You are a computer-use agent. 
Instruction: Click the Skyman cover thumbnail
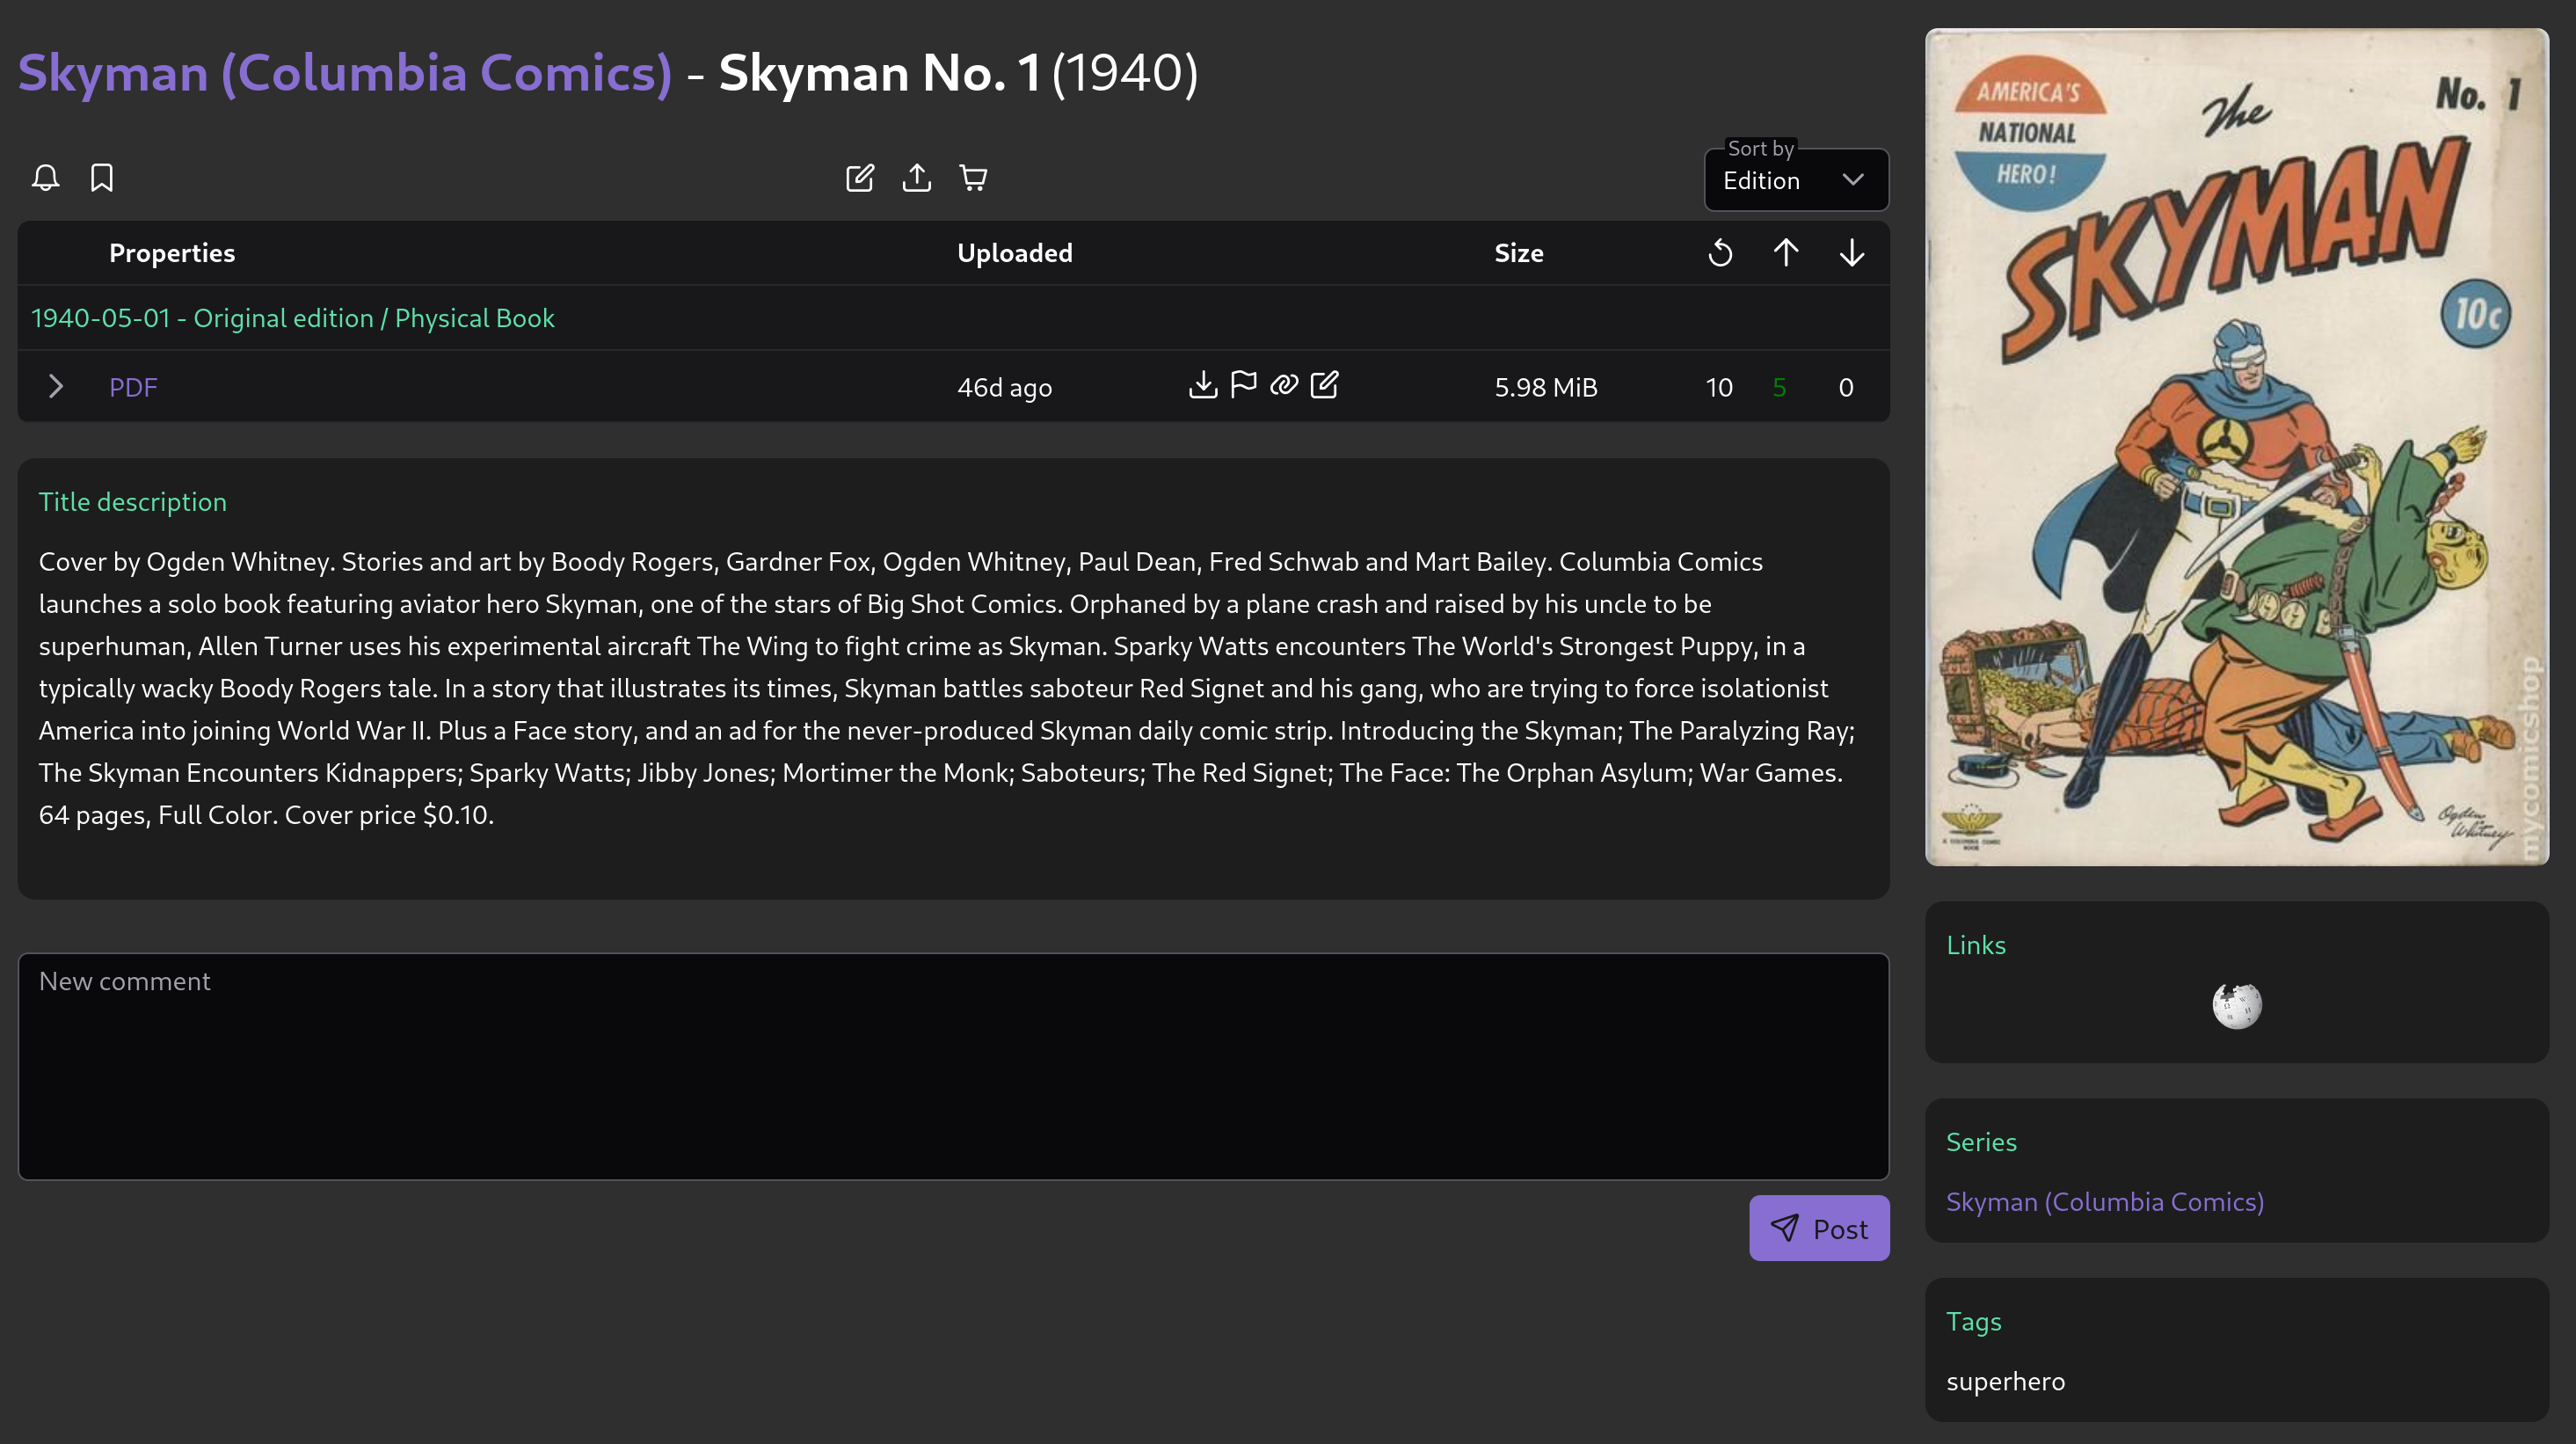coord(2236,447)
